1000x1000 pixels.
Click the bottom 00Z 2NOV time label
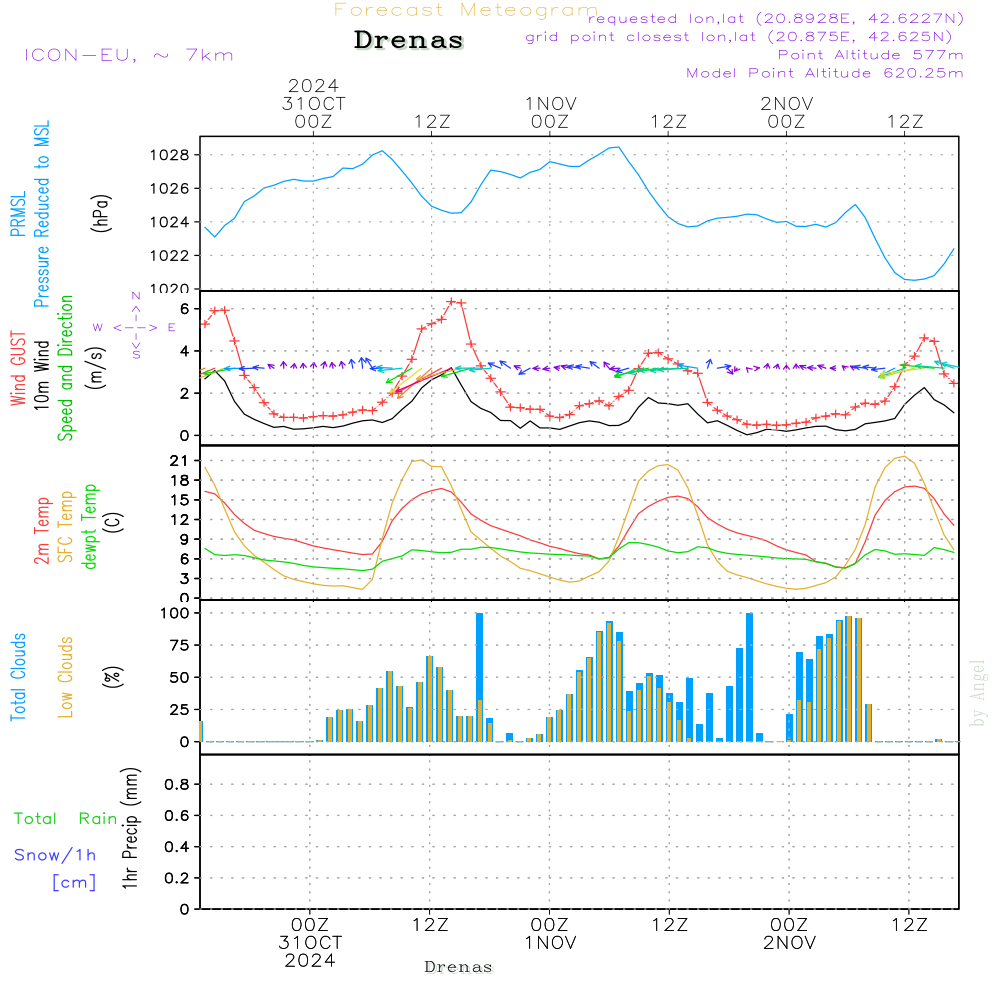click(x=789, y=934)
